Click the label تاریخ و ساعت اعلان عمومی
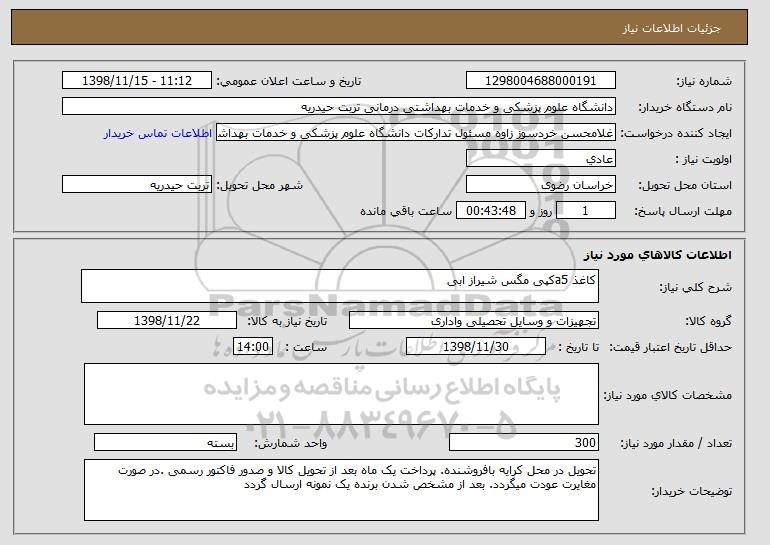 pos(289,82)
